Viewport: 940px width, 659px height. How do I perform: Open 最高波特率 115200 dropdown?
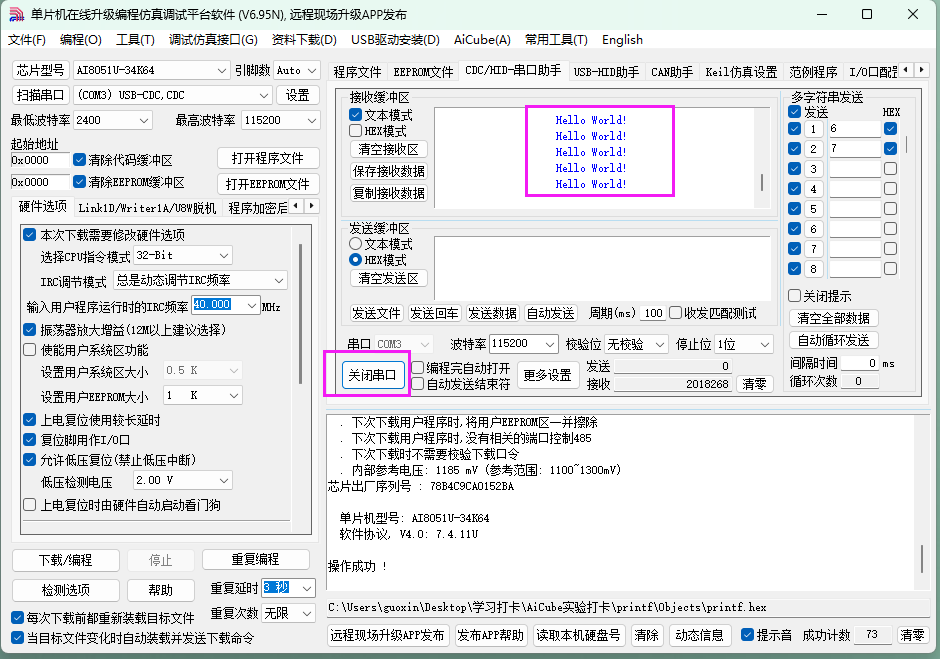(280, 120)
